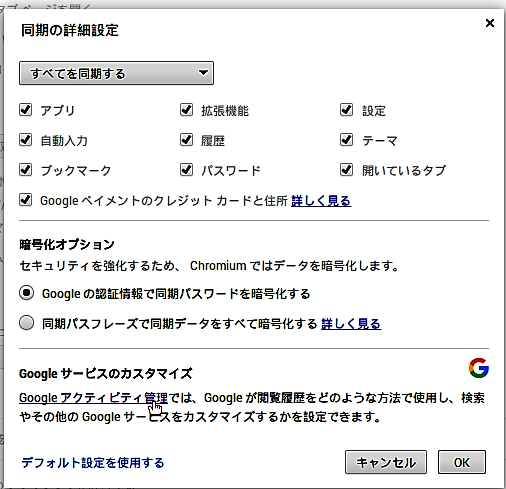The image size is (506, 489).
Task: Toggle the 設定 checkbox
Action: pyautogui.click(x=346, y=110)
